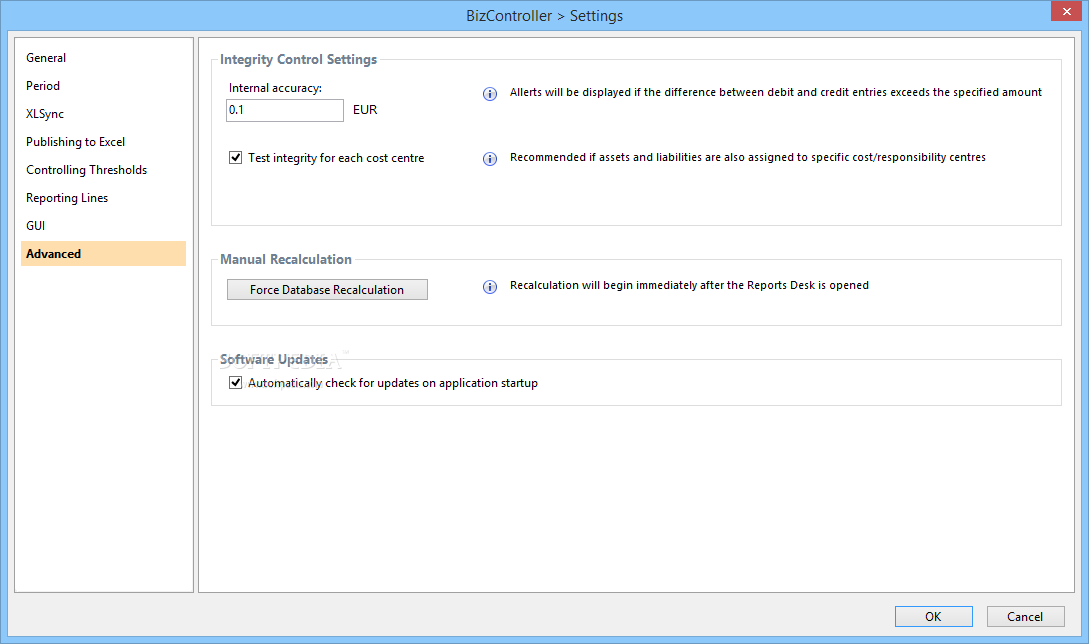Select Reporting Lines in the sidebar
The height and width of the screenshot is (644, 1089).
pyautogui.click(x=103, y=198)
